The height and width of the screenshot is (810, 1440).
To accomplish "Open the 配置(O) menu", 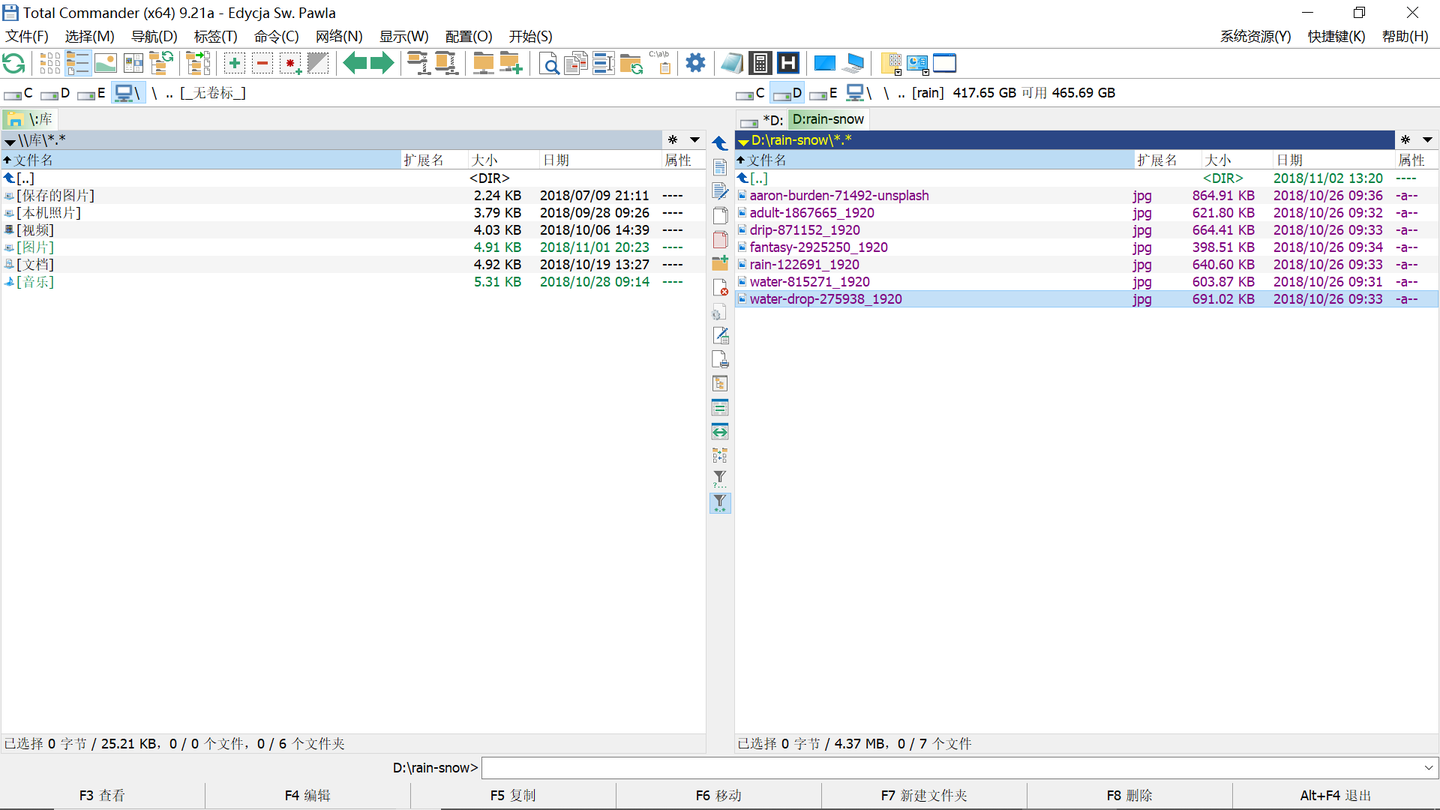I will [x=469, y=36].
